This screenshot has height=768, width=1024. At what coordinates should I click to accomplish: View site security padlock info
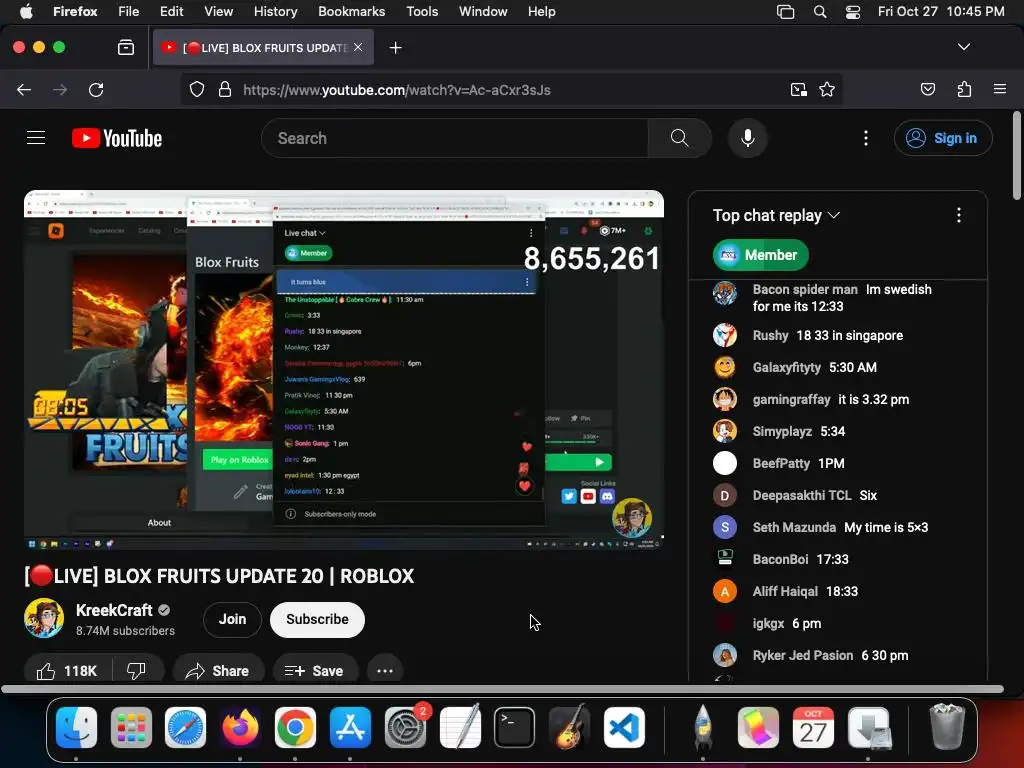tap(225, 89)
